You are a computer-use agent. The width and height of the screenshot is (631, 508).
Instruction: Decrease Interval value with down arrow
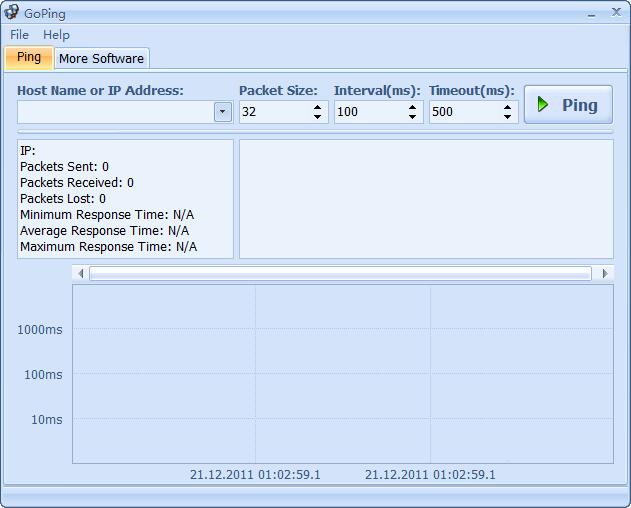click(x=413, y=117)
